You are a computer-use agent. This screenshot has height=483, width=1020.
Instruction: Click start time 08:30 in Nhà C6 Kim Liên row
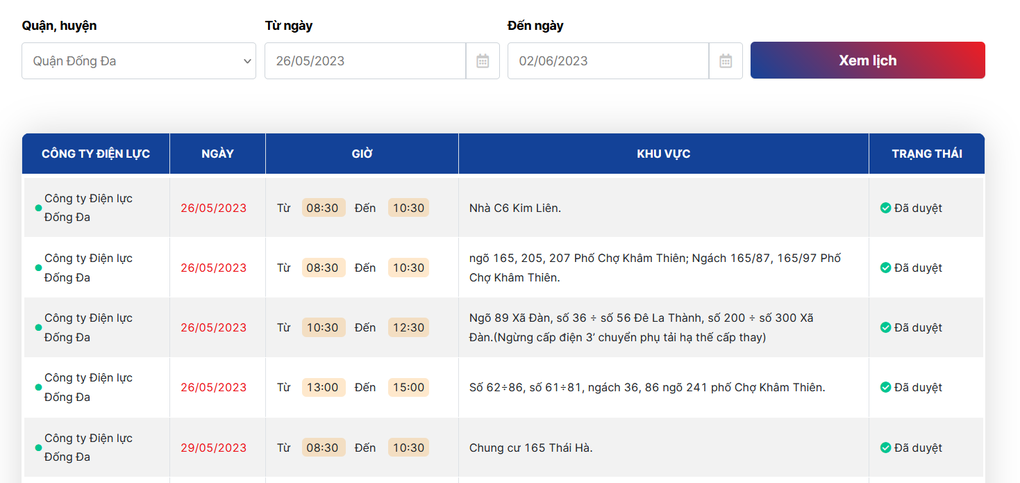point(323,208)
